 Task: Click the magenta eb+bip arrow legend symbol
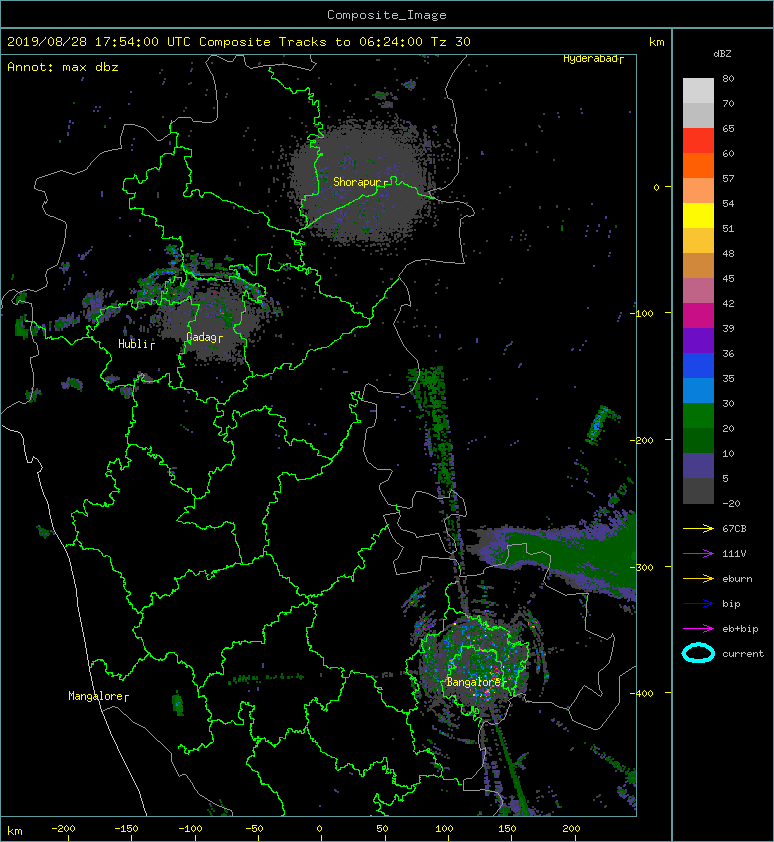698,628
